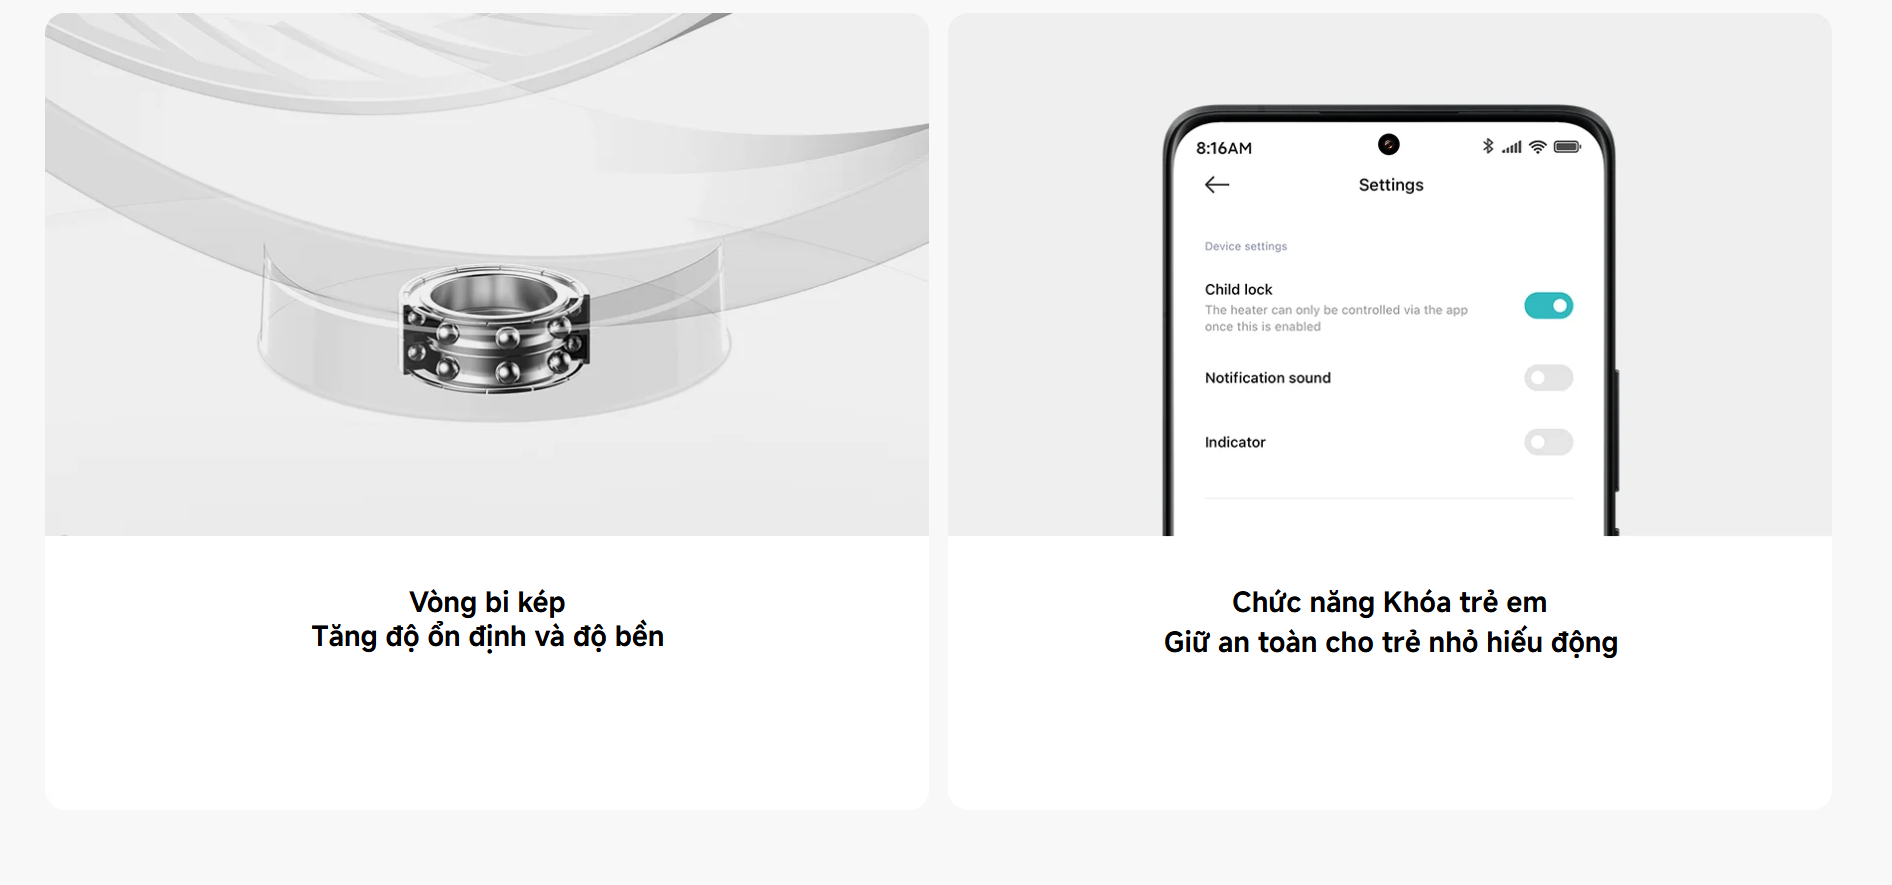This screenshot has height=885, width=1892.
Task: Turn on the Indicator toggle
Action: point(1548,442)
